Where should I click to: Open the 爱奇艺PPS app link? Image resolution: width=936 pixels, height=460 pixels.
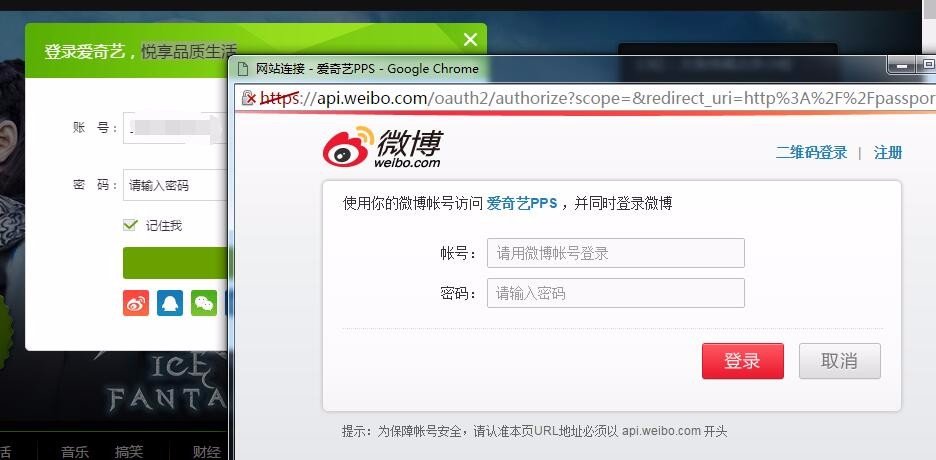click(x=522, y=203)
